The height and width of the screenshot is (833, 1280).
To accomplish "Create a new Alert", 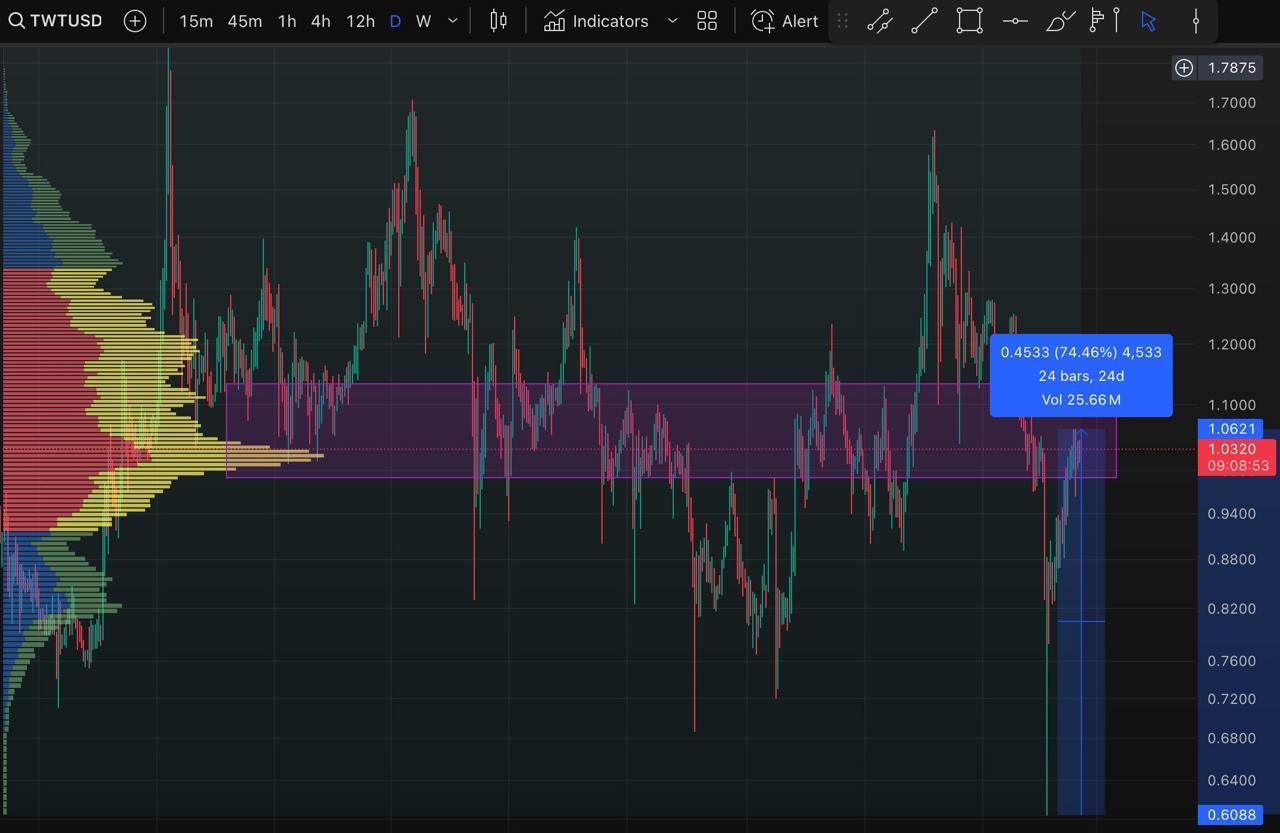I will (x=785, y=20).
